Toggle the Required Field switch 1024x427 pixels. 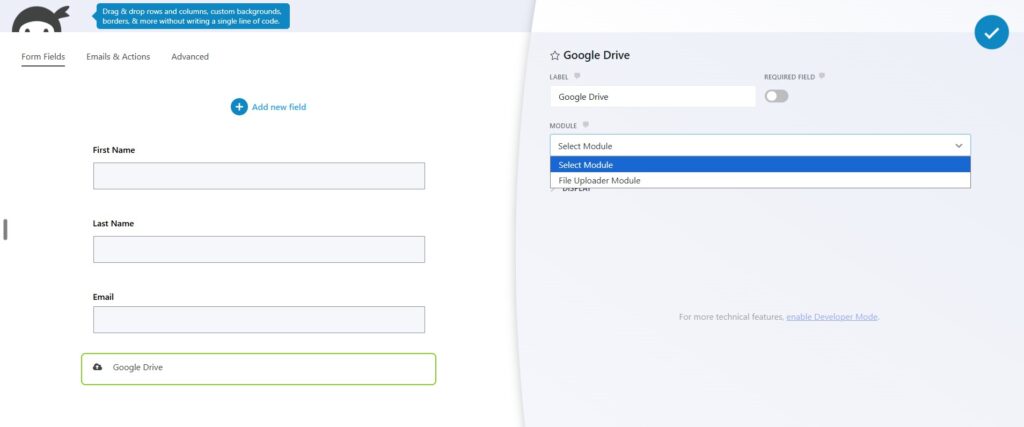coord(776,96)
